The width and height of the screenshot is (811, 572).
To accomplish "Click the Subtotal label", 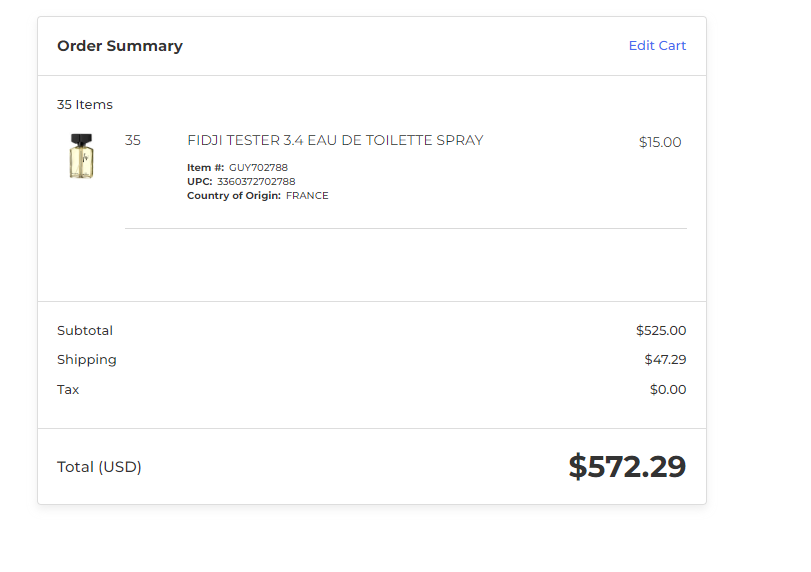I will tap(85, 330).
